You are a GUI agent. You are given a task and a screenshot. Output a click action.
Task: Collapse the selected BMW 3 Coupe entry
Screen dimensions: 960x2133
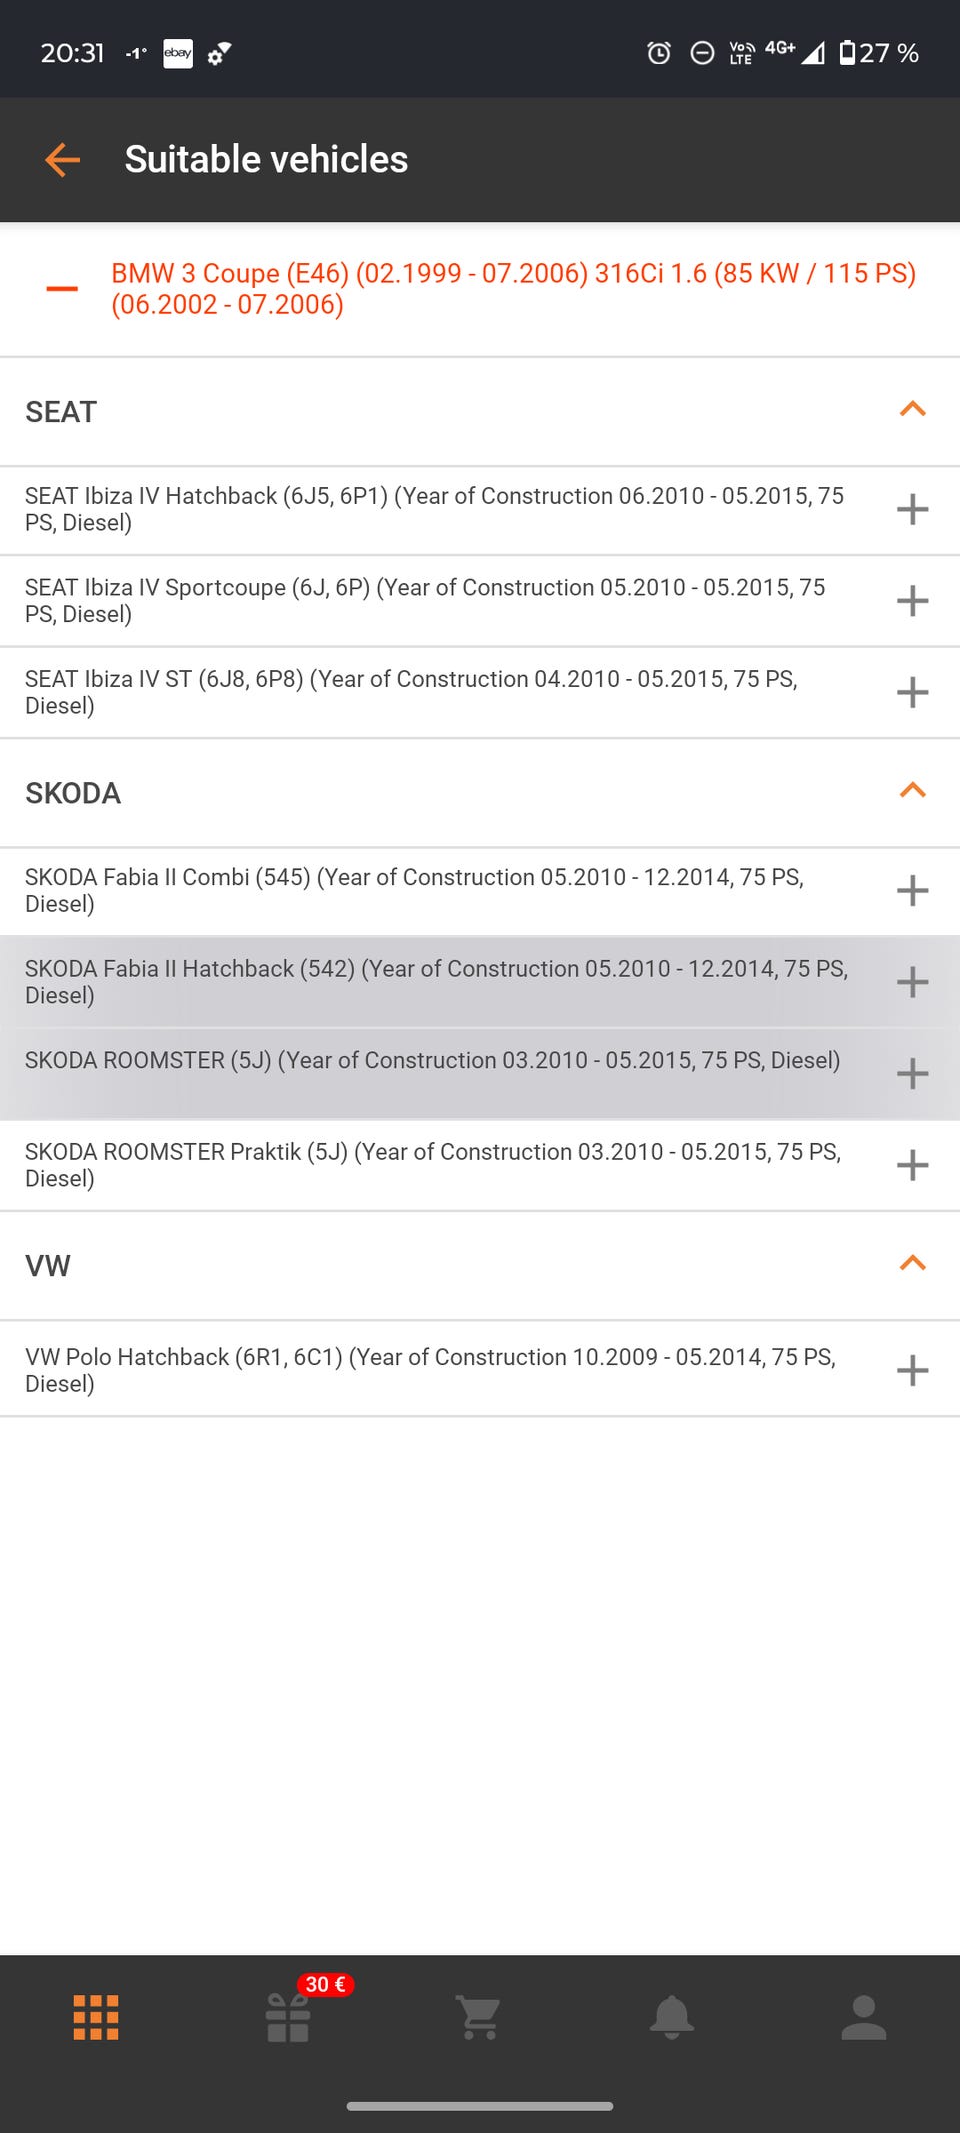pos(62,289)
